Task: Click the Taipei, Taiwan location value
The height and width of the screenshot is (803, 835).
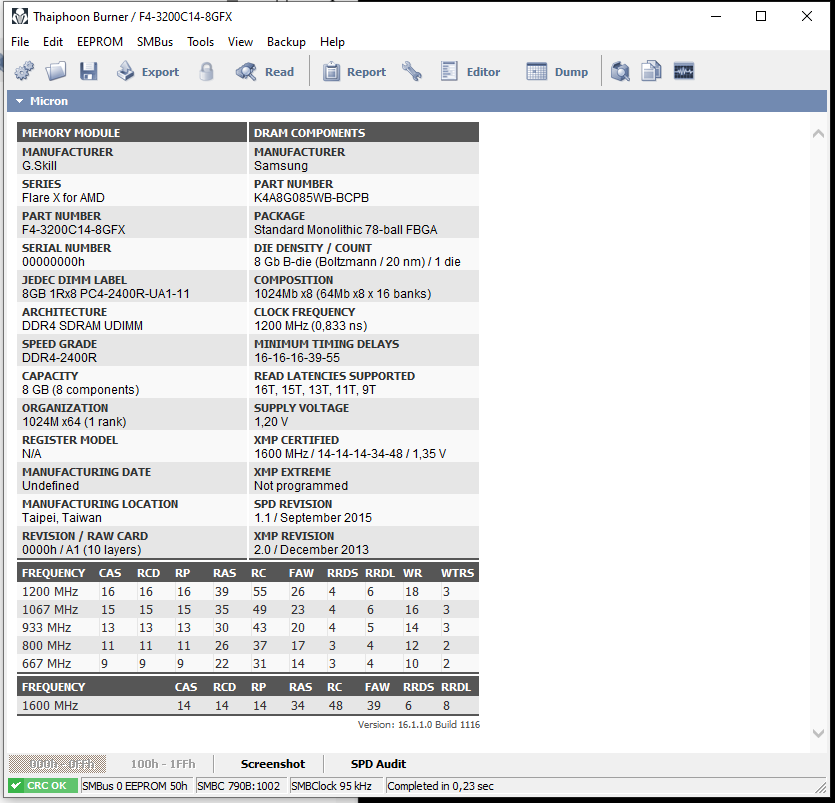Action: (62, 518)
